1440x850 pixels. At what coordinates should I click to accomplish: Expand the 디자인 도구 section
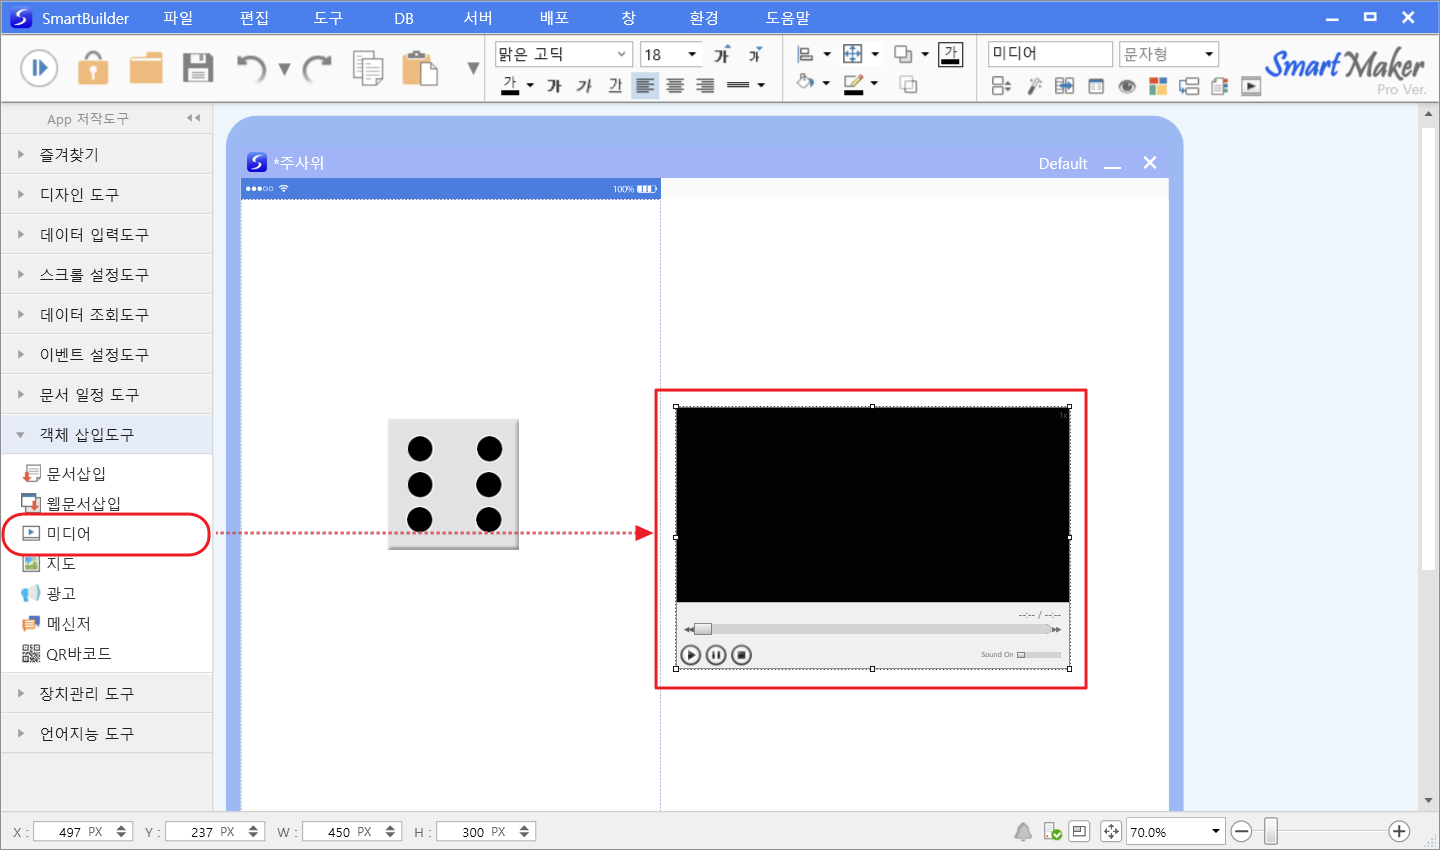tap(106, 194)
